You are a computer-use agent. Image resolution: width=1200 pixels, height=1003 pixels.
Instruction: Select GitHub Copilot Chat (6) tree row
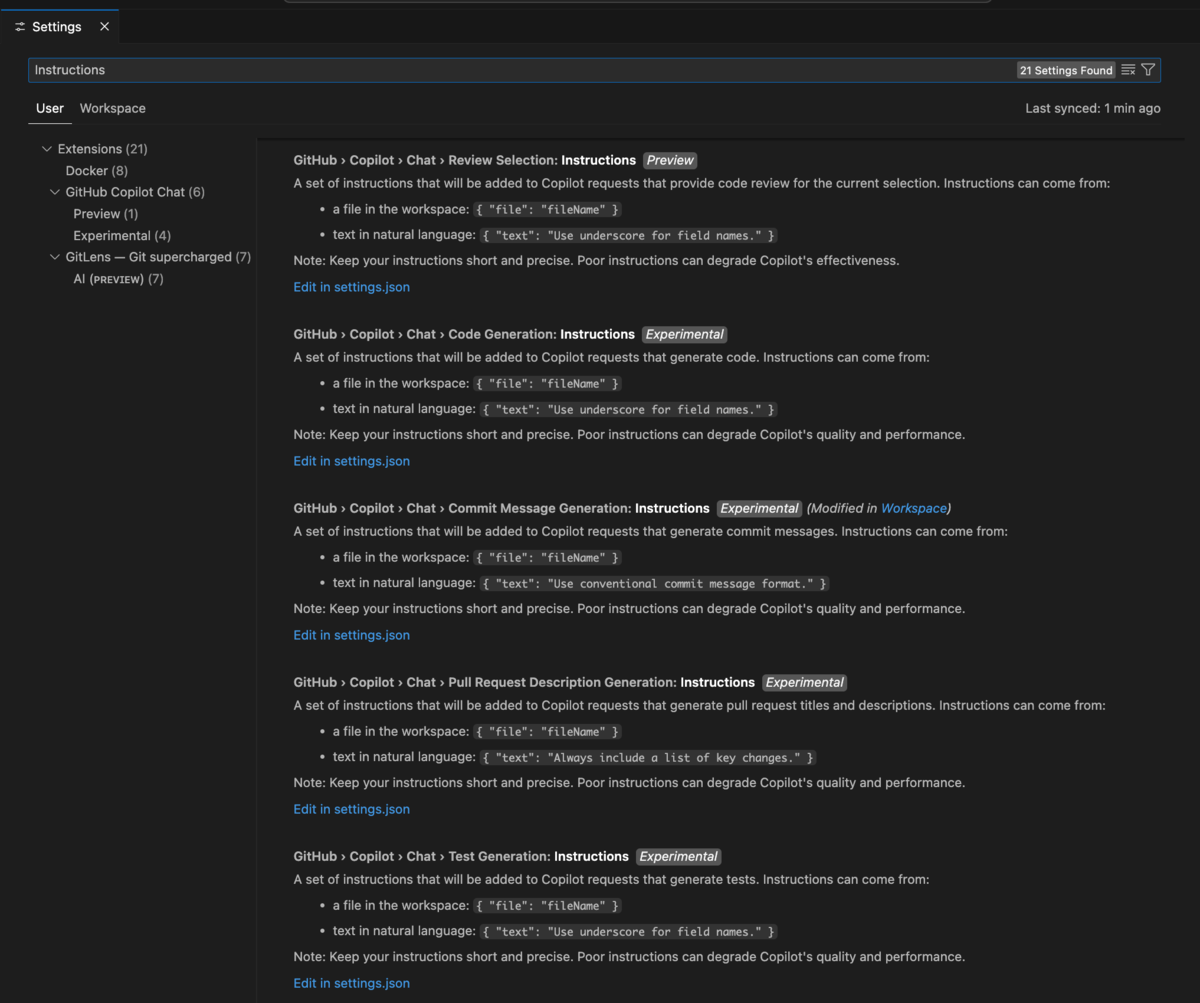tap(135, 192)
